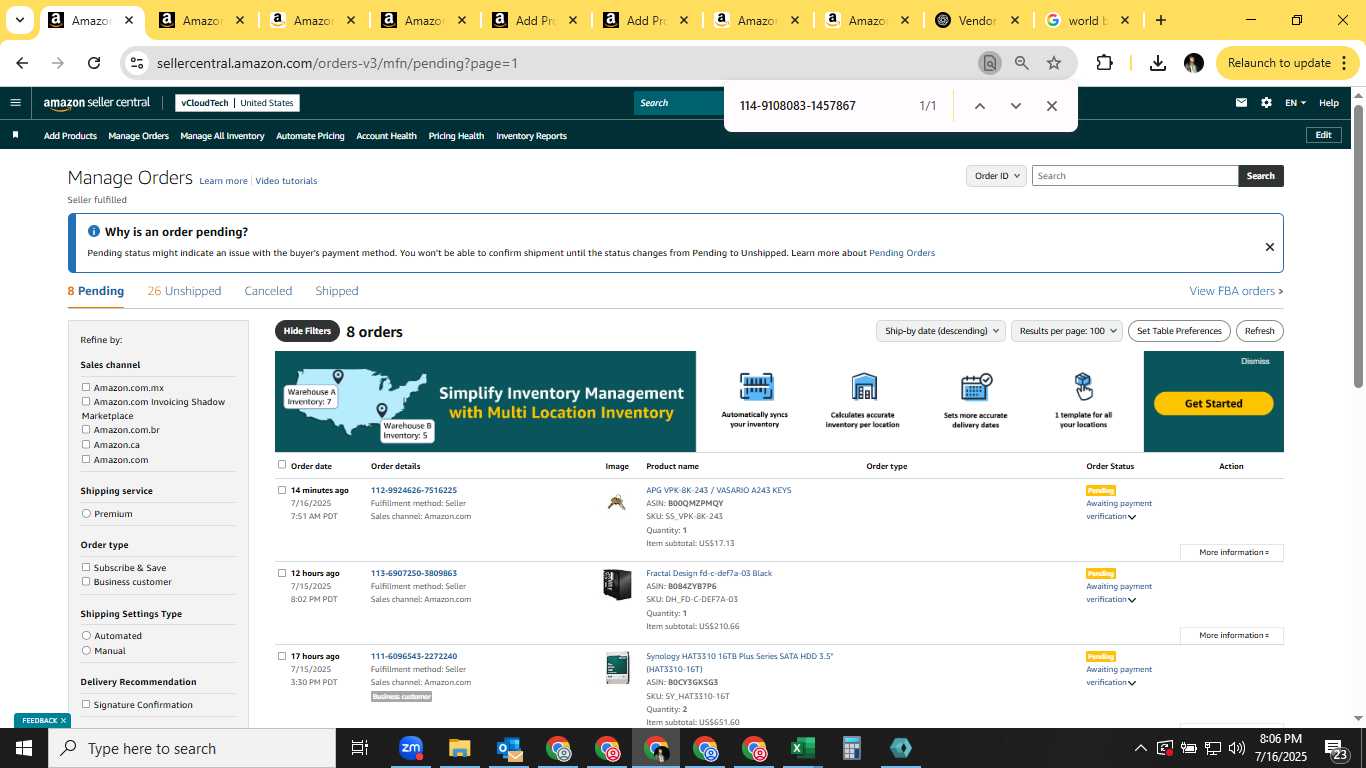Expand More information for order 112-9924626-7516225
This screenshot has height=768, width=1366.
coord(1232,552)
